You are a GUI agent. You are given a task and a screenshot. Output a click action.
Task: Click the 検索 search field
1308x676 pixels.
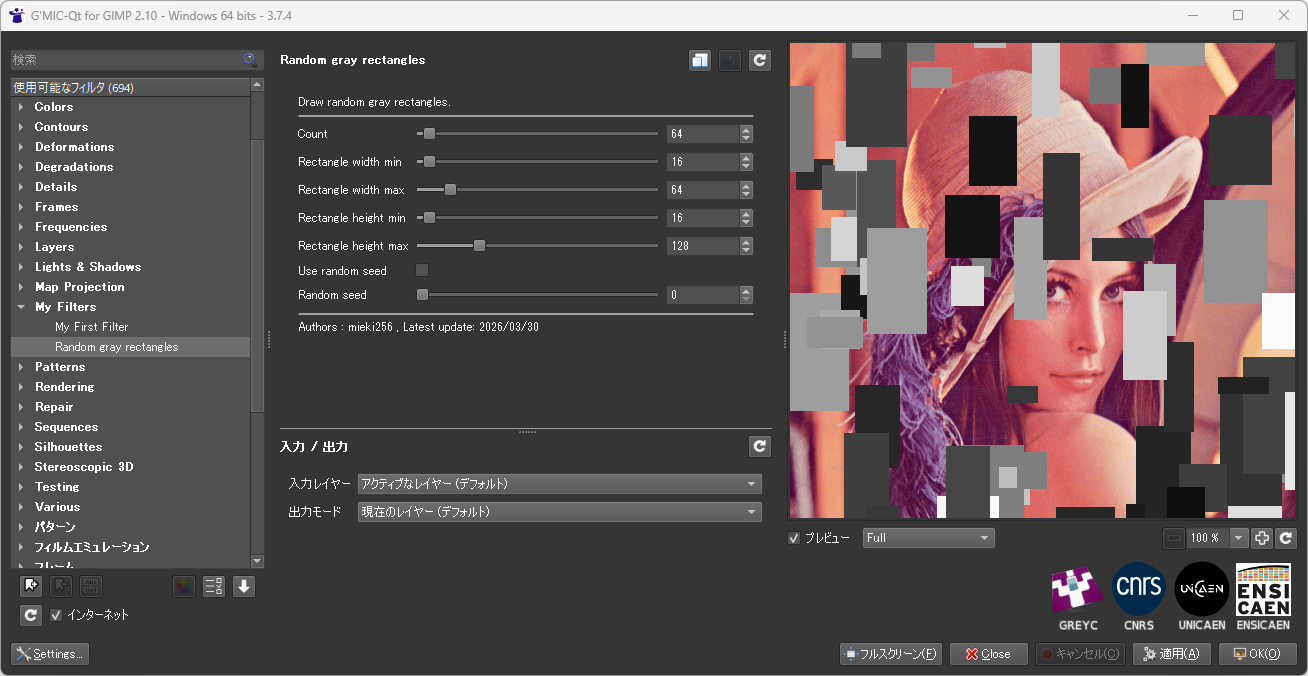tap(127, 60)
